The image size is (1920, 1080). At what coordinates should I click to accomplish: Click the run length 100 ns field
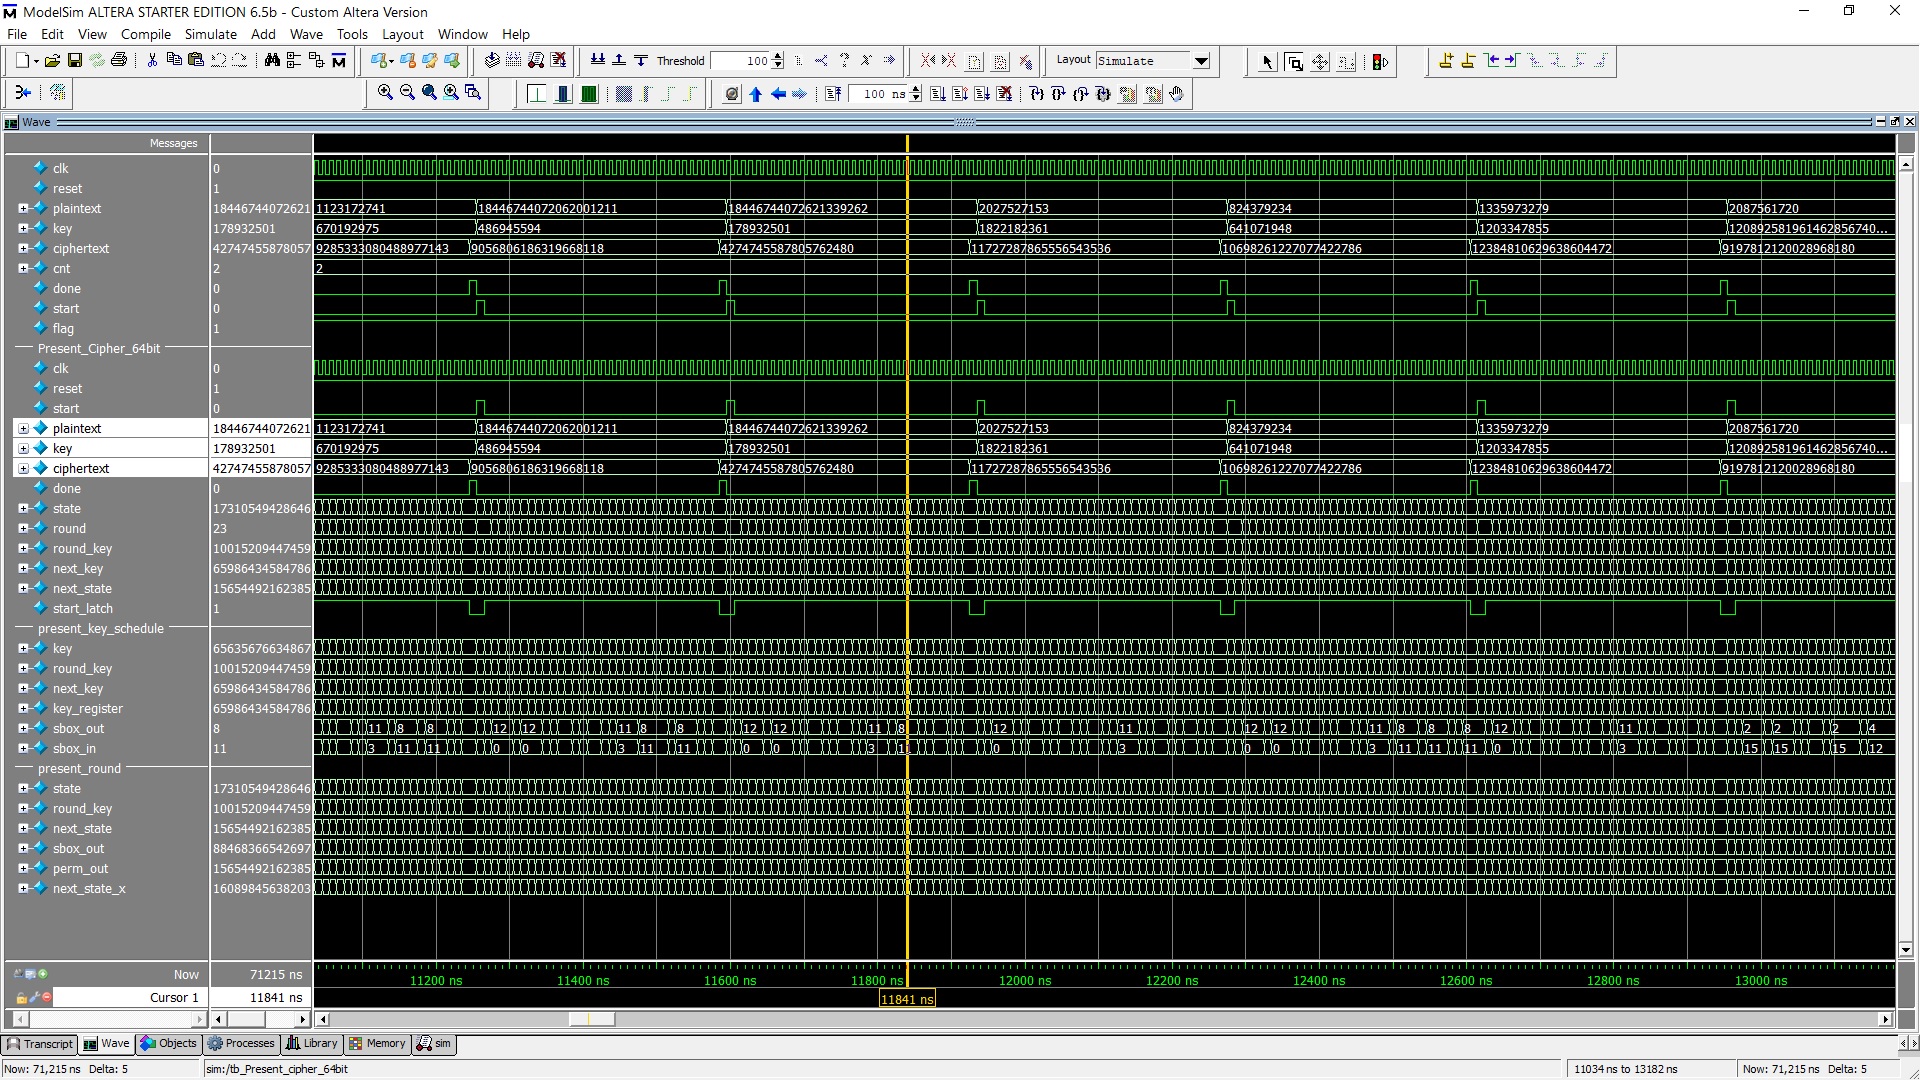pos(878,94)
